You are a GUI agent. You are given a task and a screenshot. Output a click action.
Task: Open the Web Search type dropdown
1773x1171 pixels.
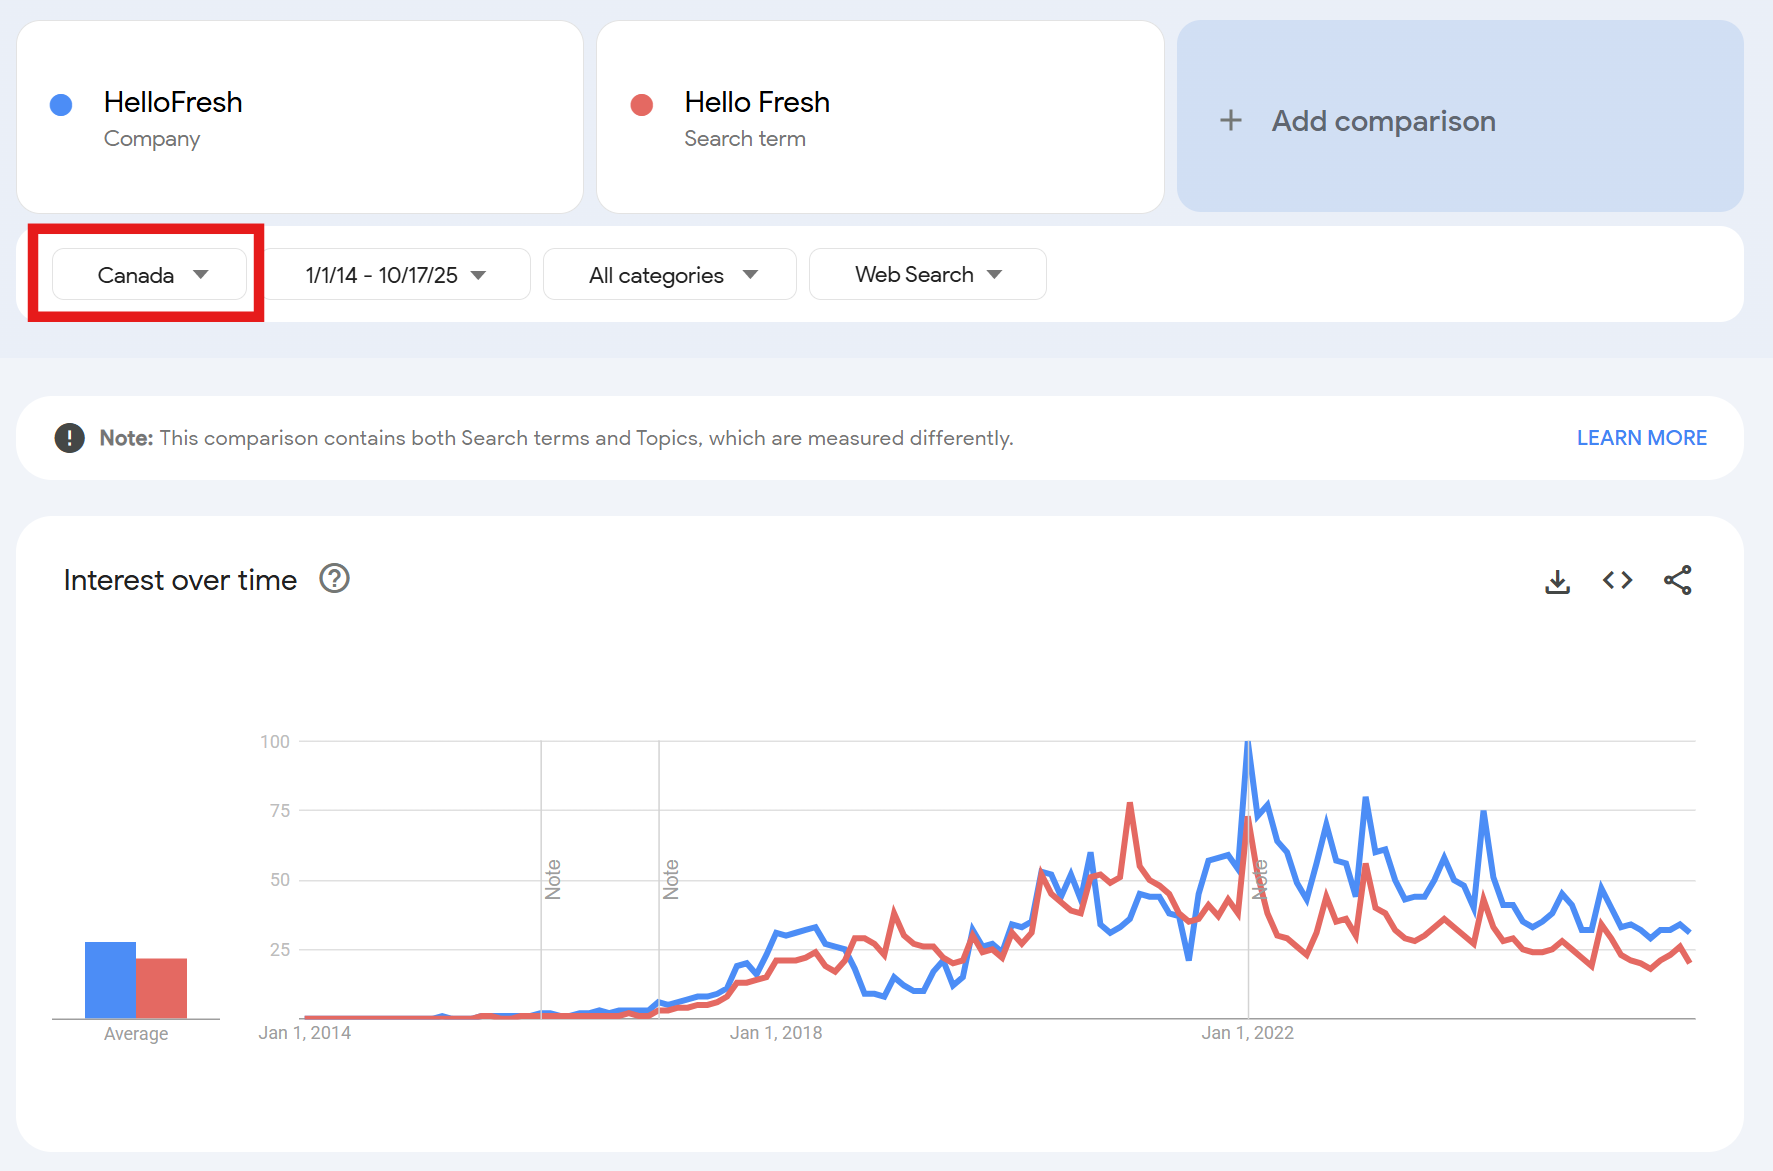pyautogui.click(x=927, y=275)
